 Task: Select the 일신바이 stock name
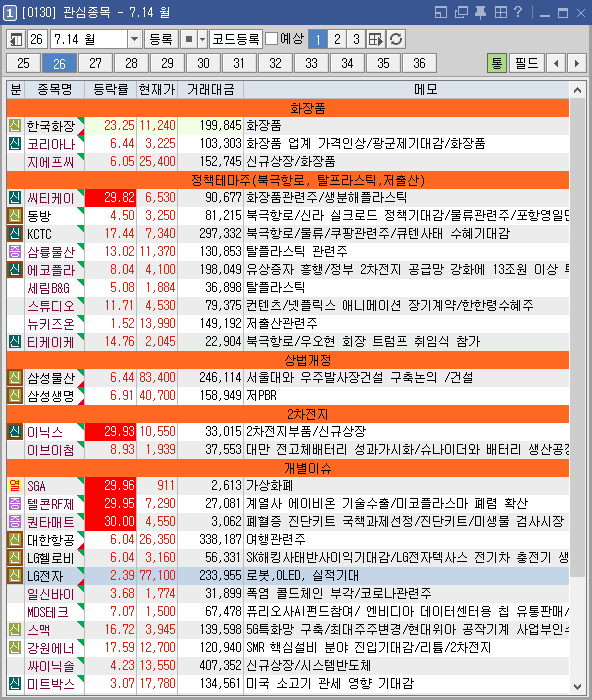click(50, 594)
